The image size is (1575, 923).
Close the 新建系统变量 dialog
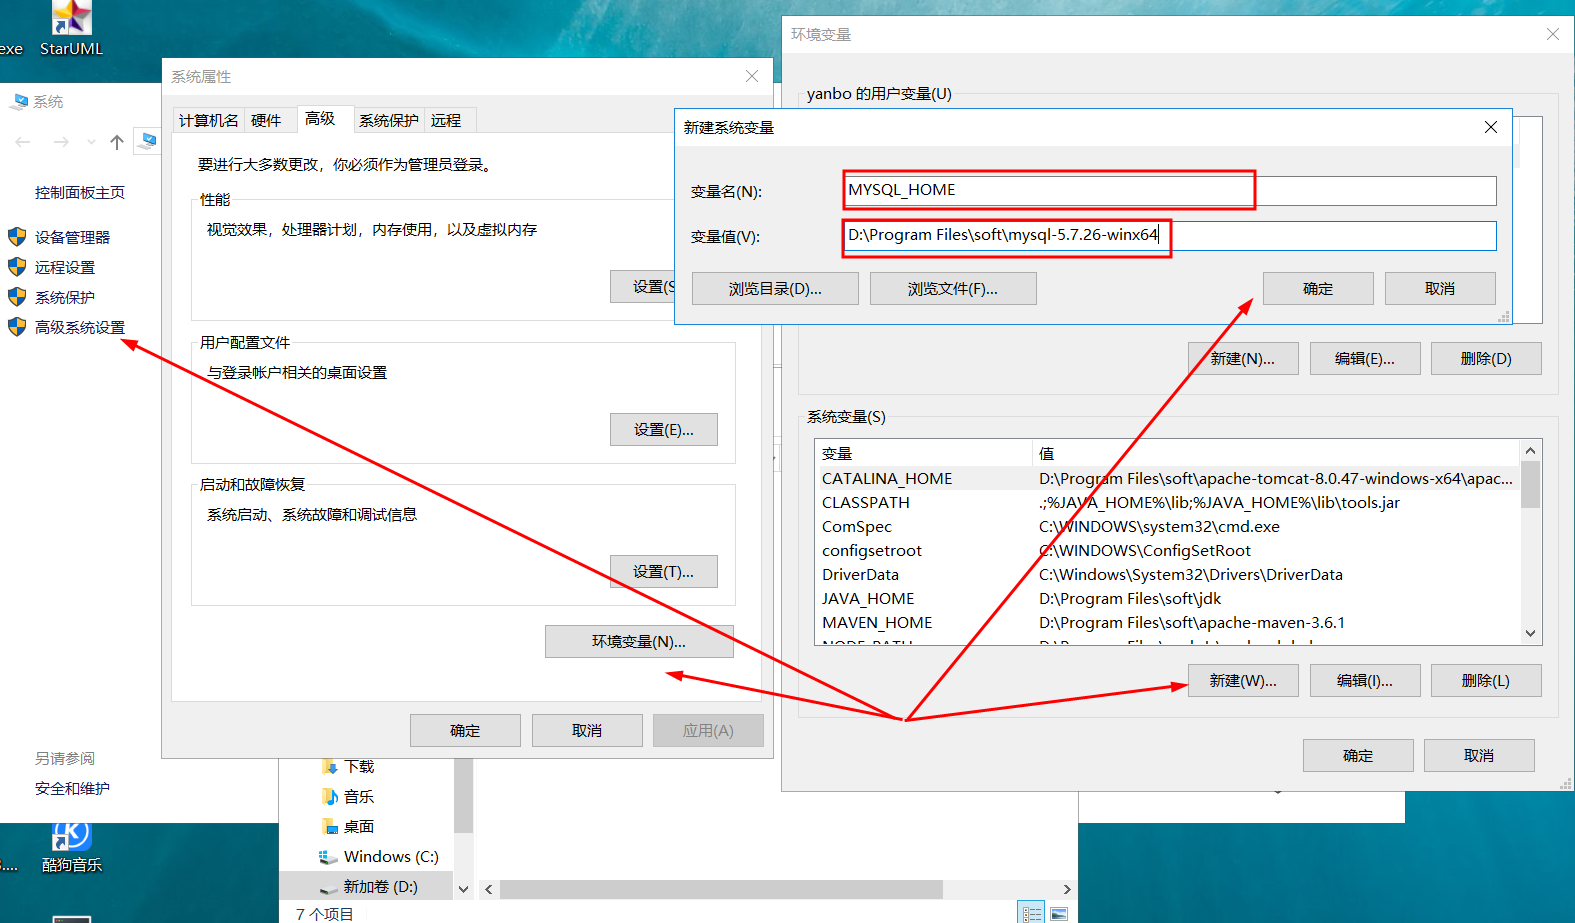[1491, 127]
